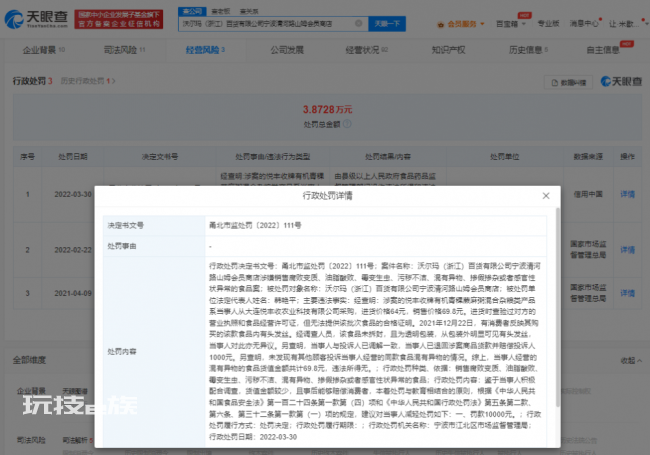Switch to the 公司发展 tab
The height and width of the screenshot is (455, 650).
click(287, 50)
